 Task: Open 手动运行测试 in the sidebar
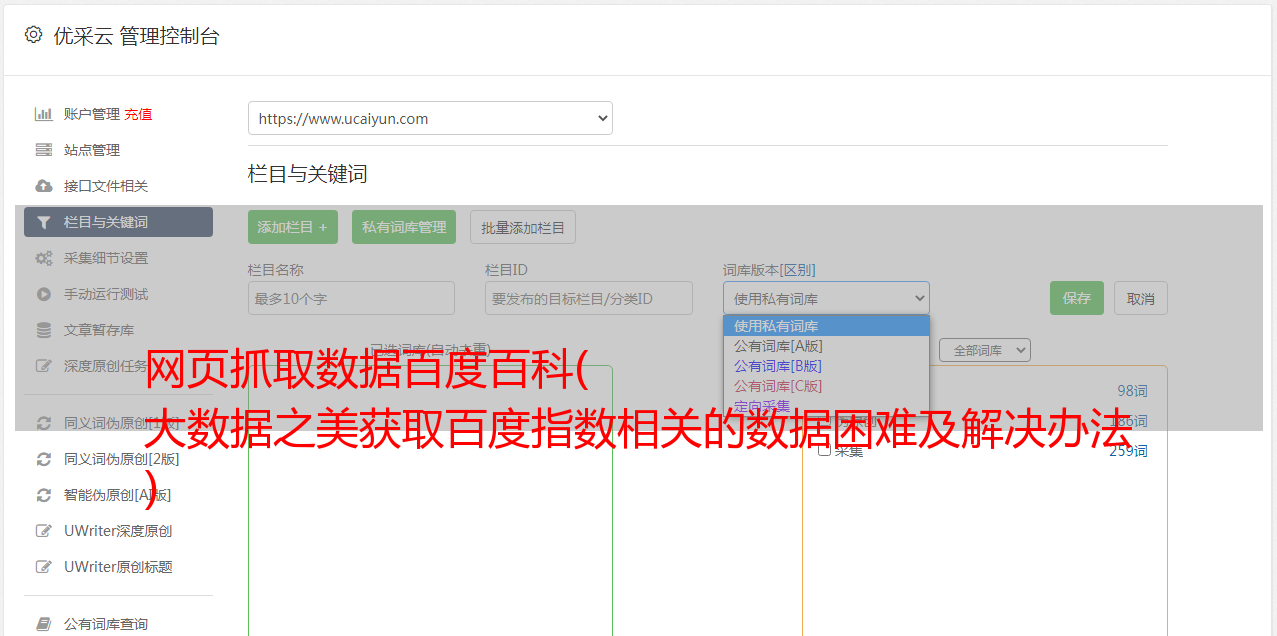pos(106,294)
